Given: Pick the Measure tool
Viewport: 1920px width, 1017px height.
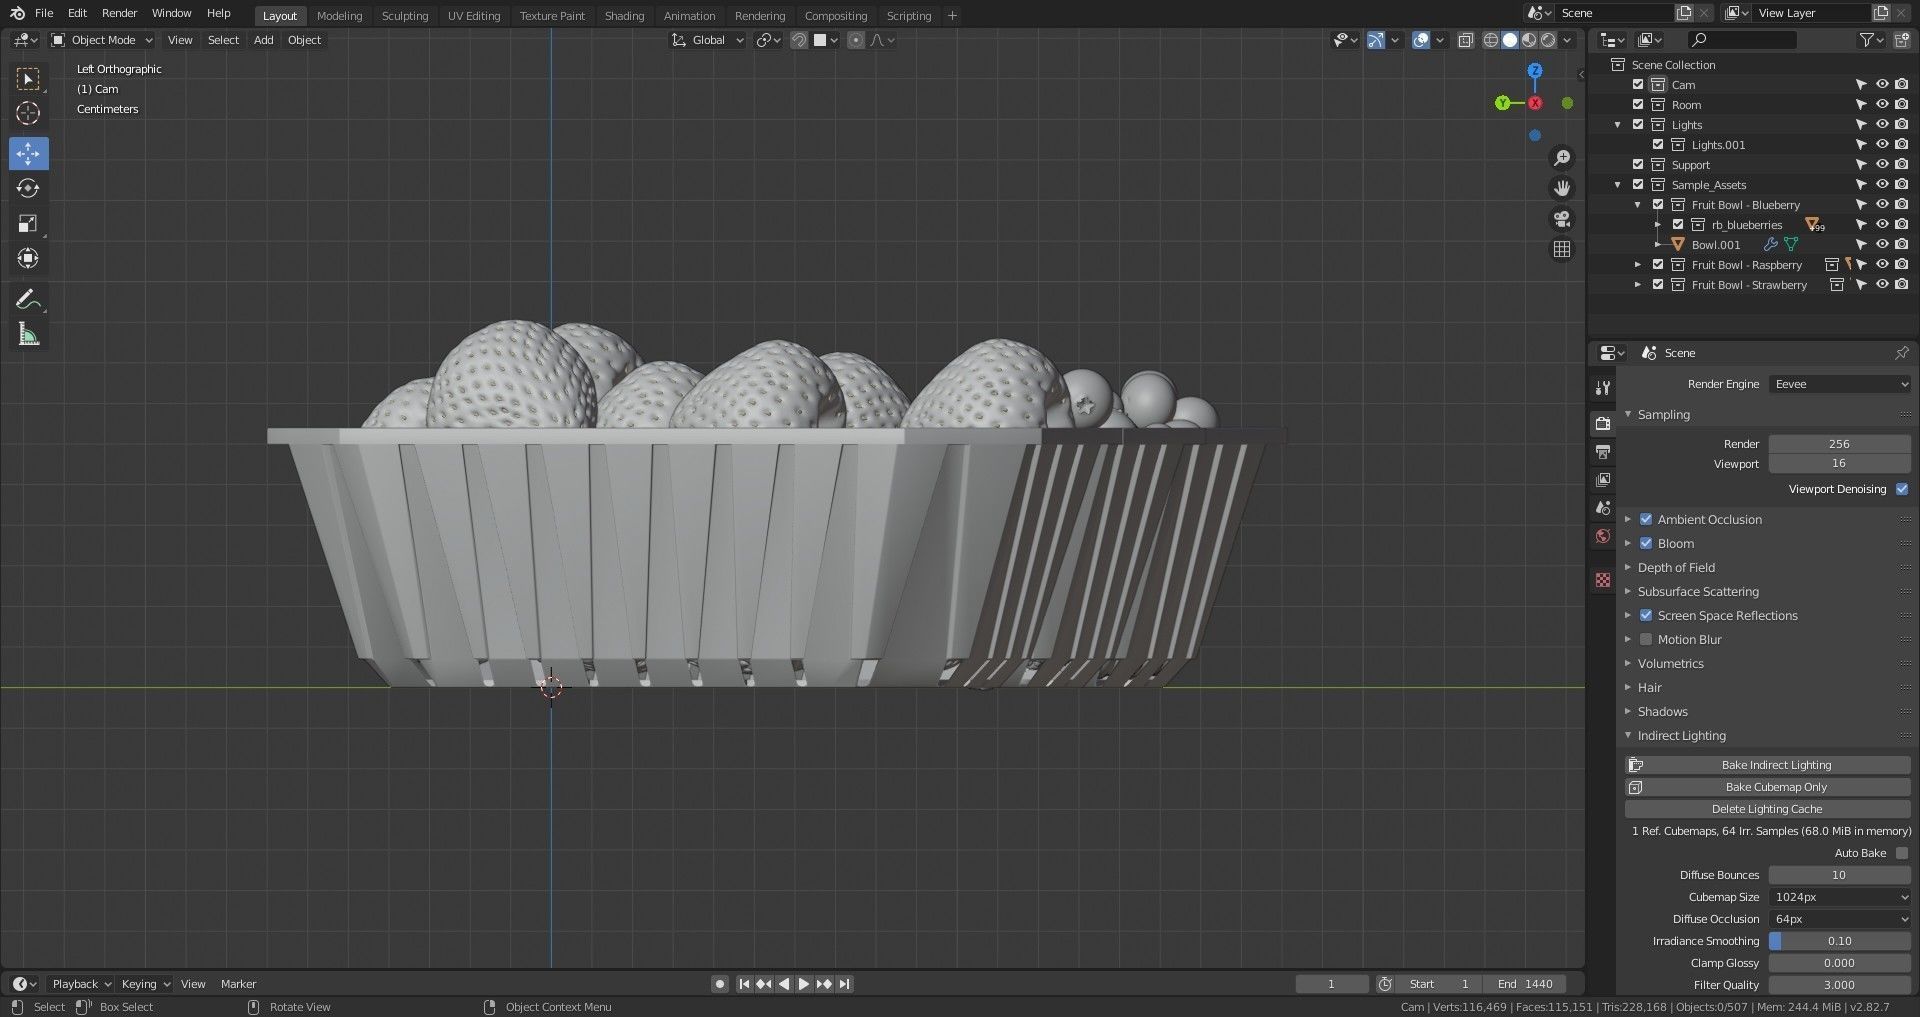Looking at the screenshot, I should point(28,335).
